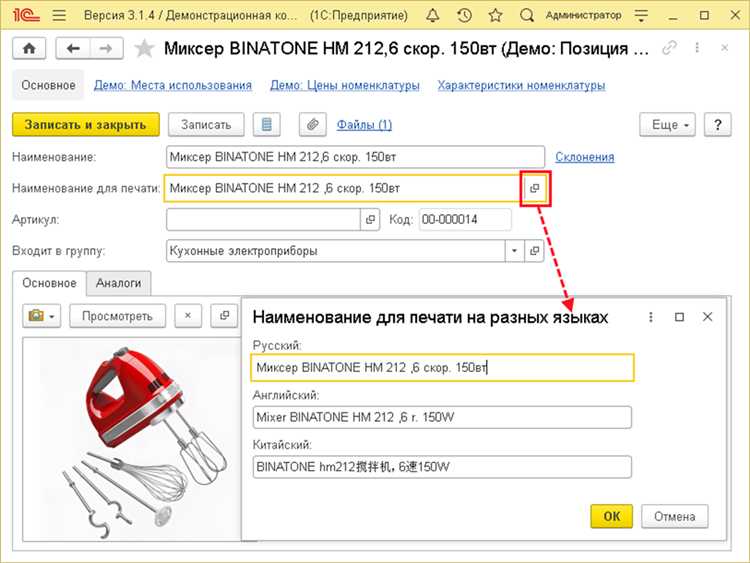
Task: Click the paperclip attachments icon
Action: click(313, 125)
